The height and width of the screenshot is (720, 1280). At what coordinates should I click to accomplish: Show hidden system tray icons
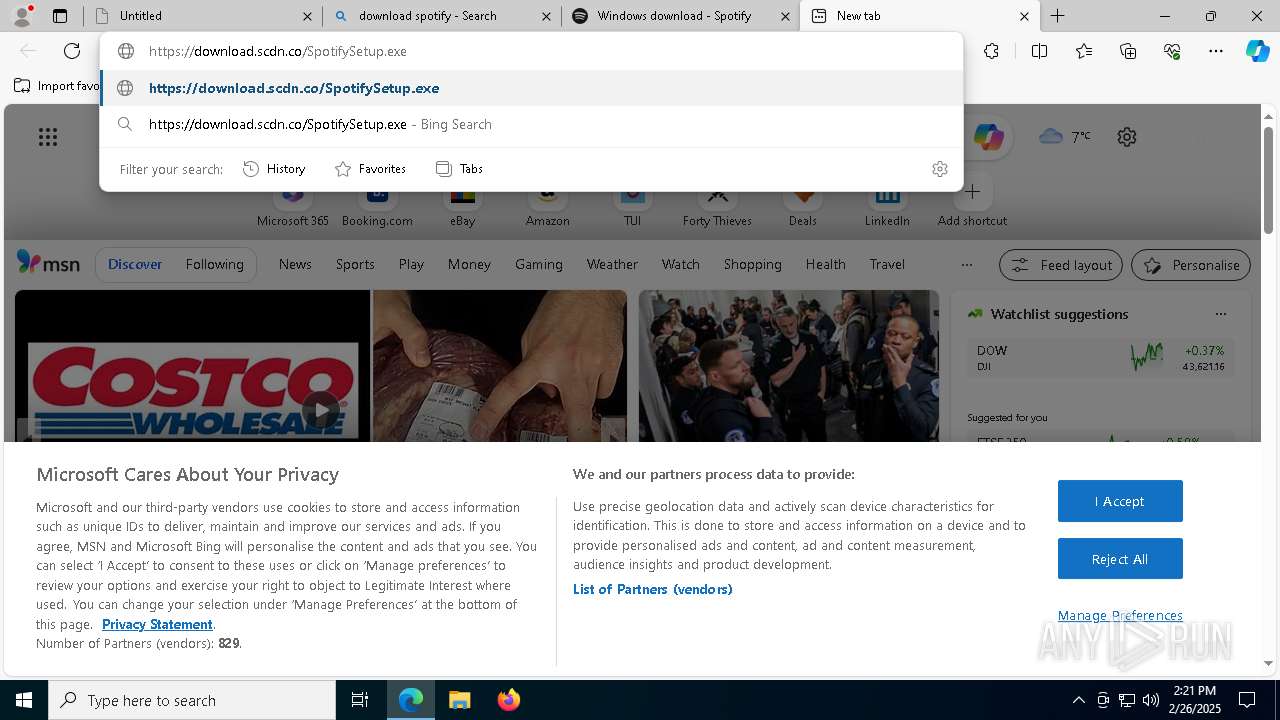[x=1079, y=700]
